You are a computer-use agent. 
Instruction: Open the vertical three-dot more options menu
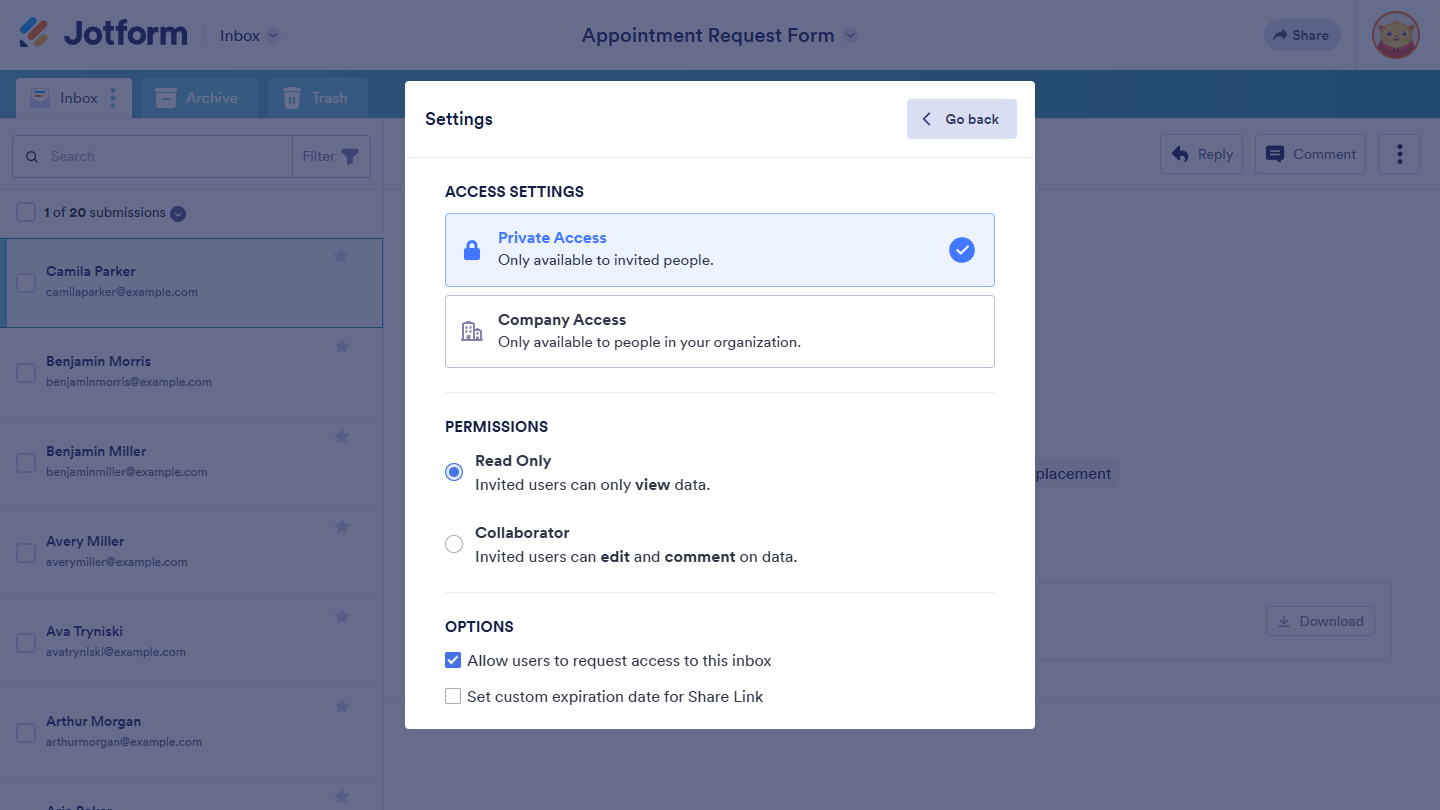(1399, 154)
